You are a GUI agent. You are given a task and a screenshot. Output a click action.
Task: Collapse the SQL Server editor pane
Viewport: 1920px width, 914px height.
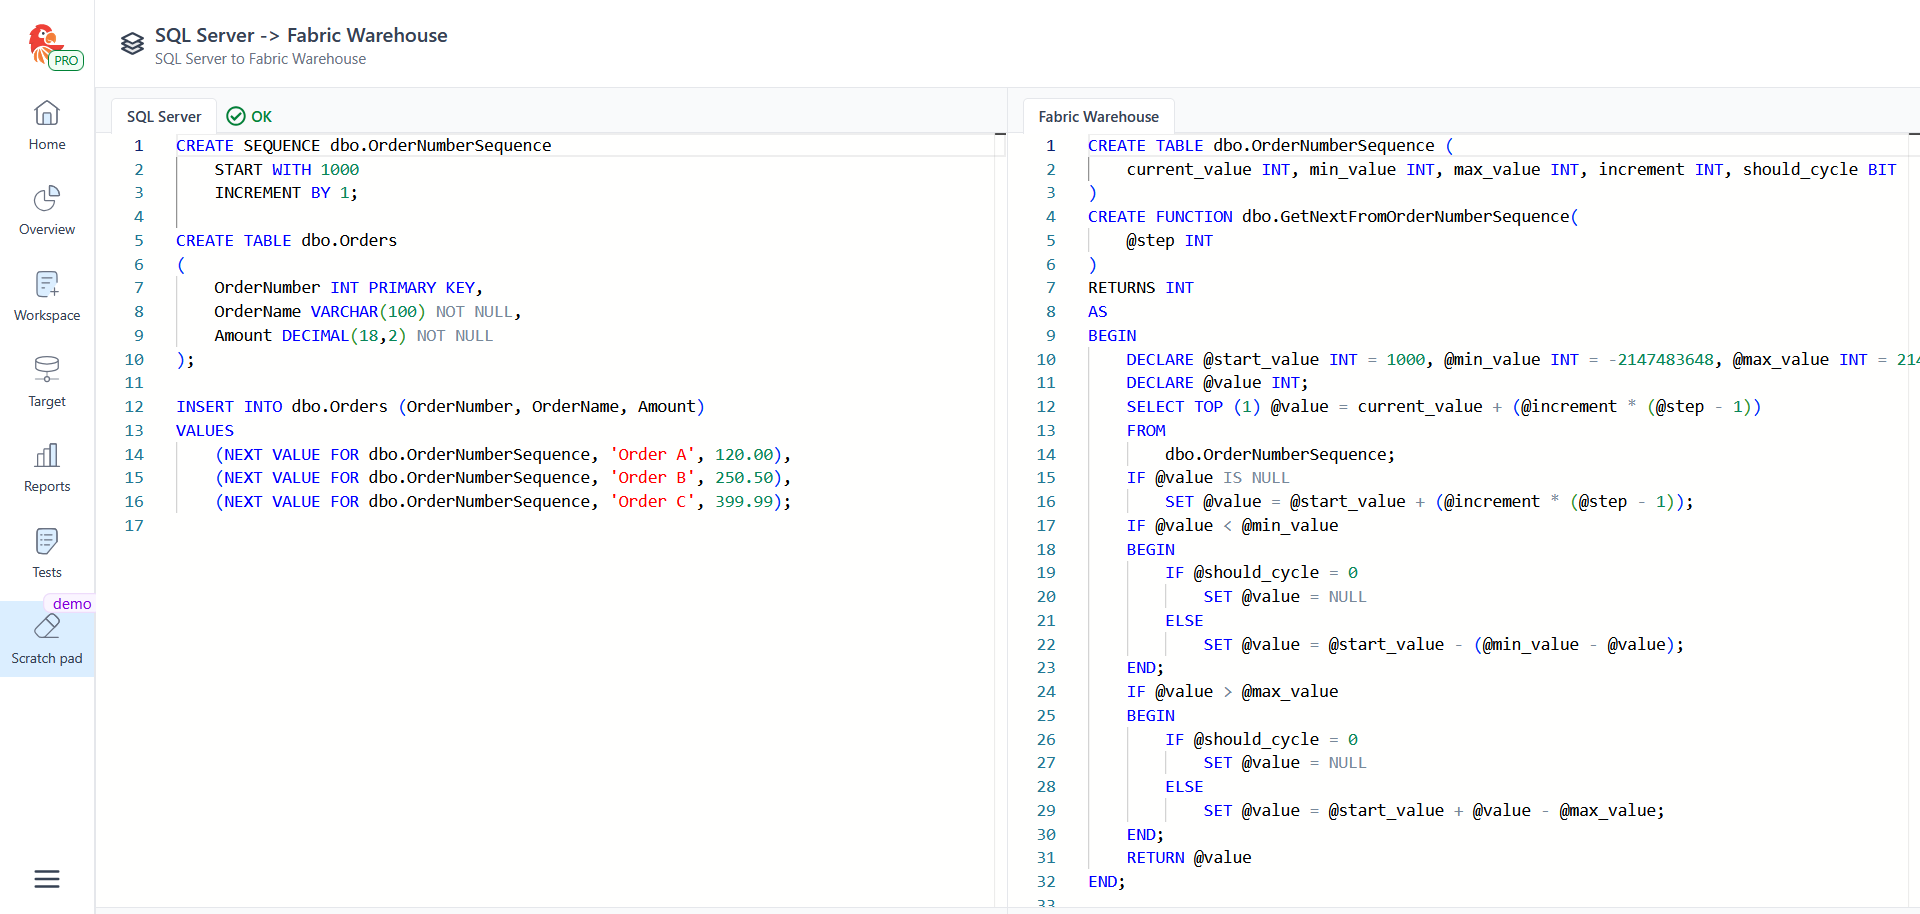(x=999, y=134)
